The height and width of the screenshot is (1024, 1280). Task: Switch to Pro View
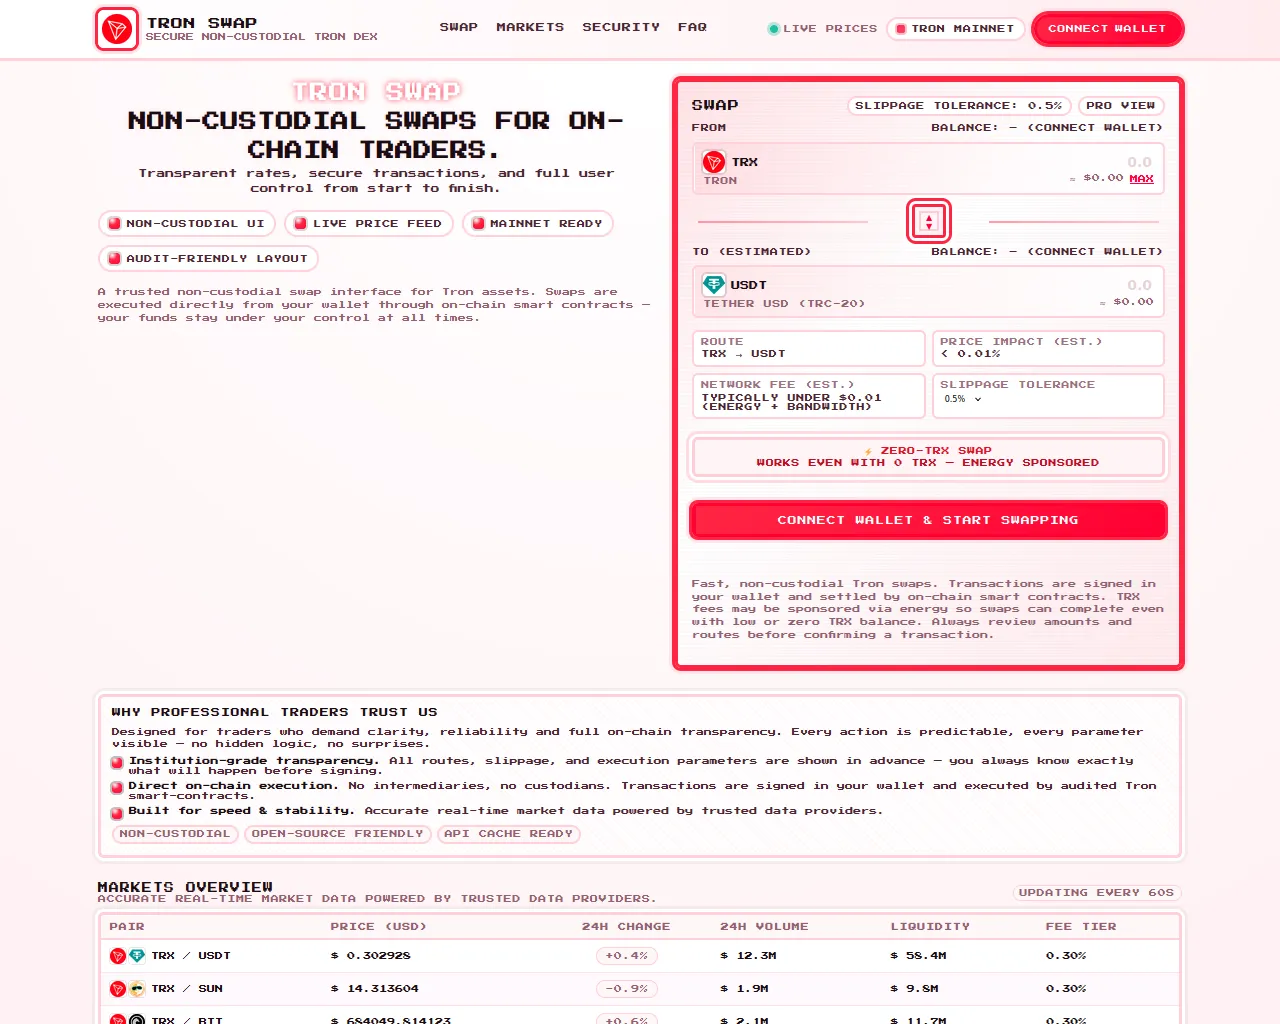[1120, 106]
